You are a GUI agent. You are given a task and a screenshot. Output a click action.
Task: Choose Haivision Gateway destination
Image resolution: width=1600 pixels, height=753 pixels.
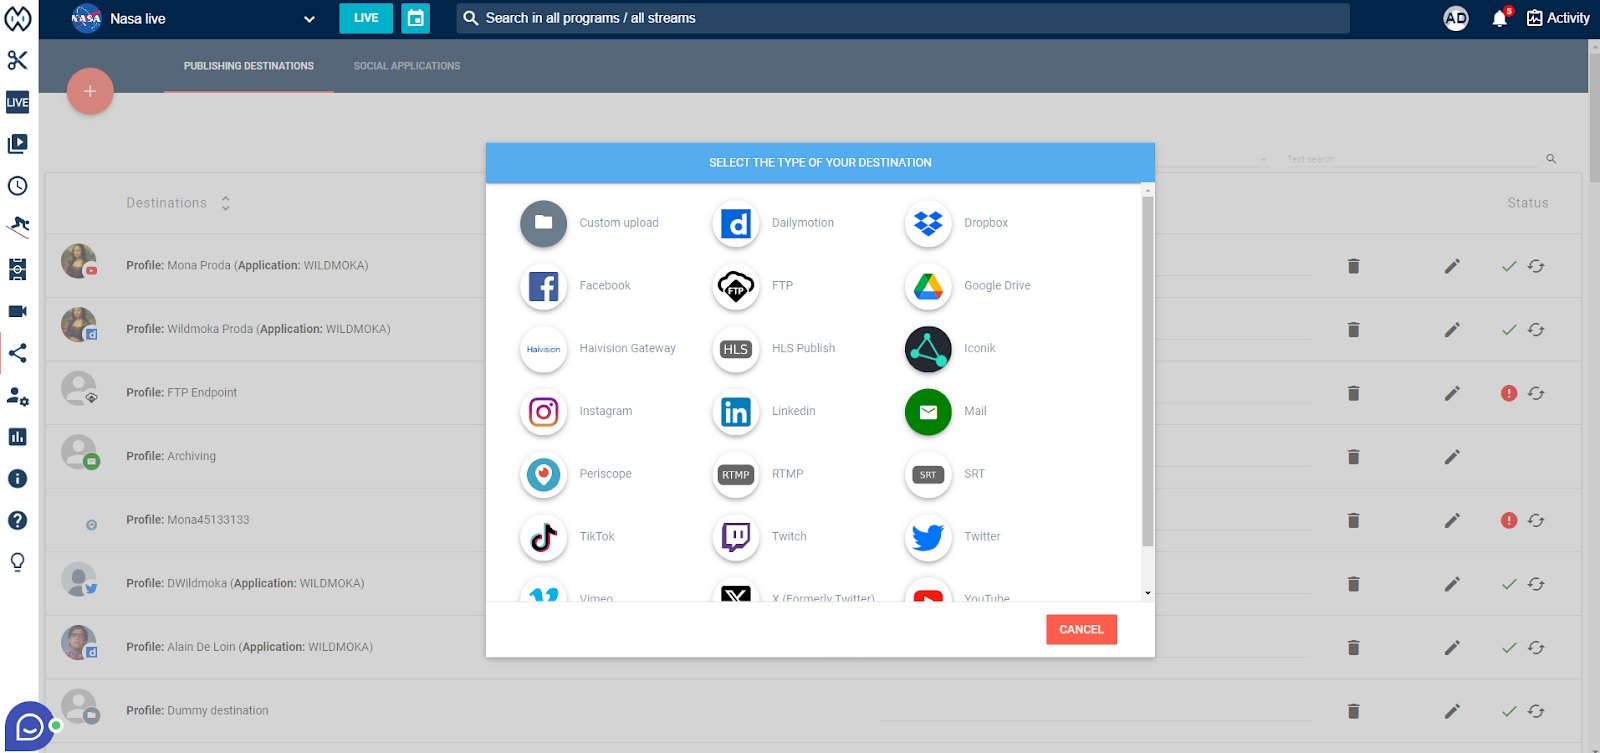(543, 349)
